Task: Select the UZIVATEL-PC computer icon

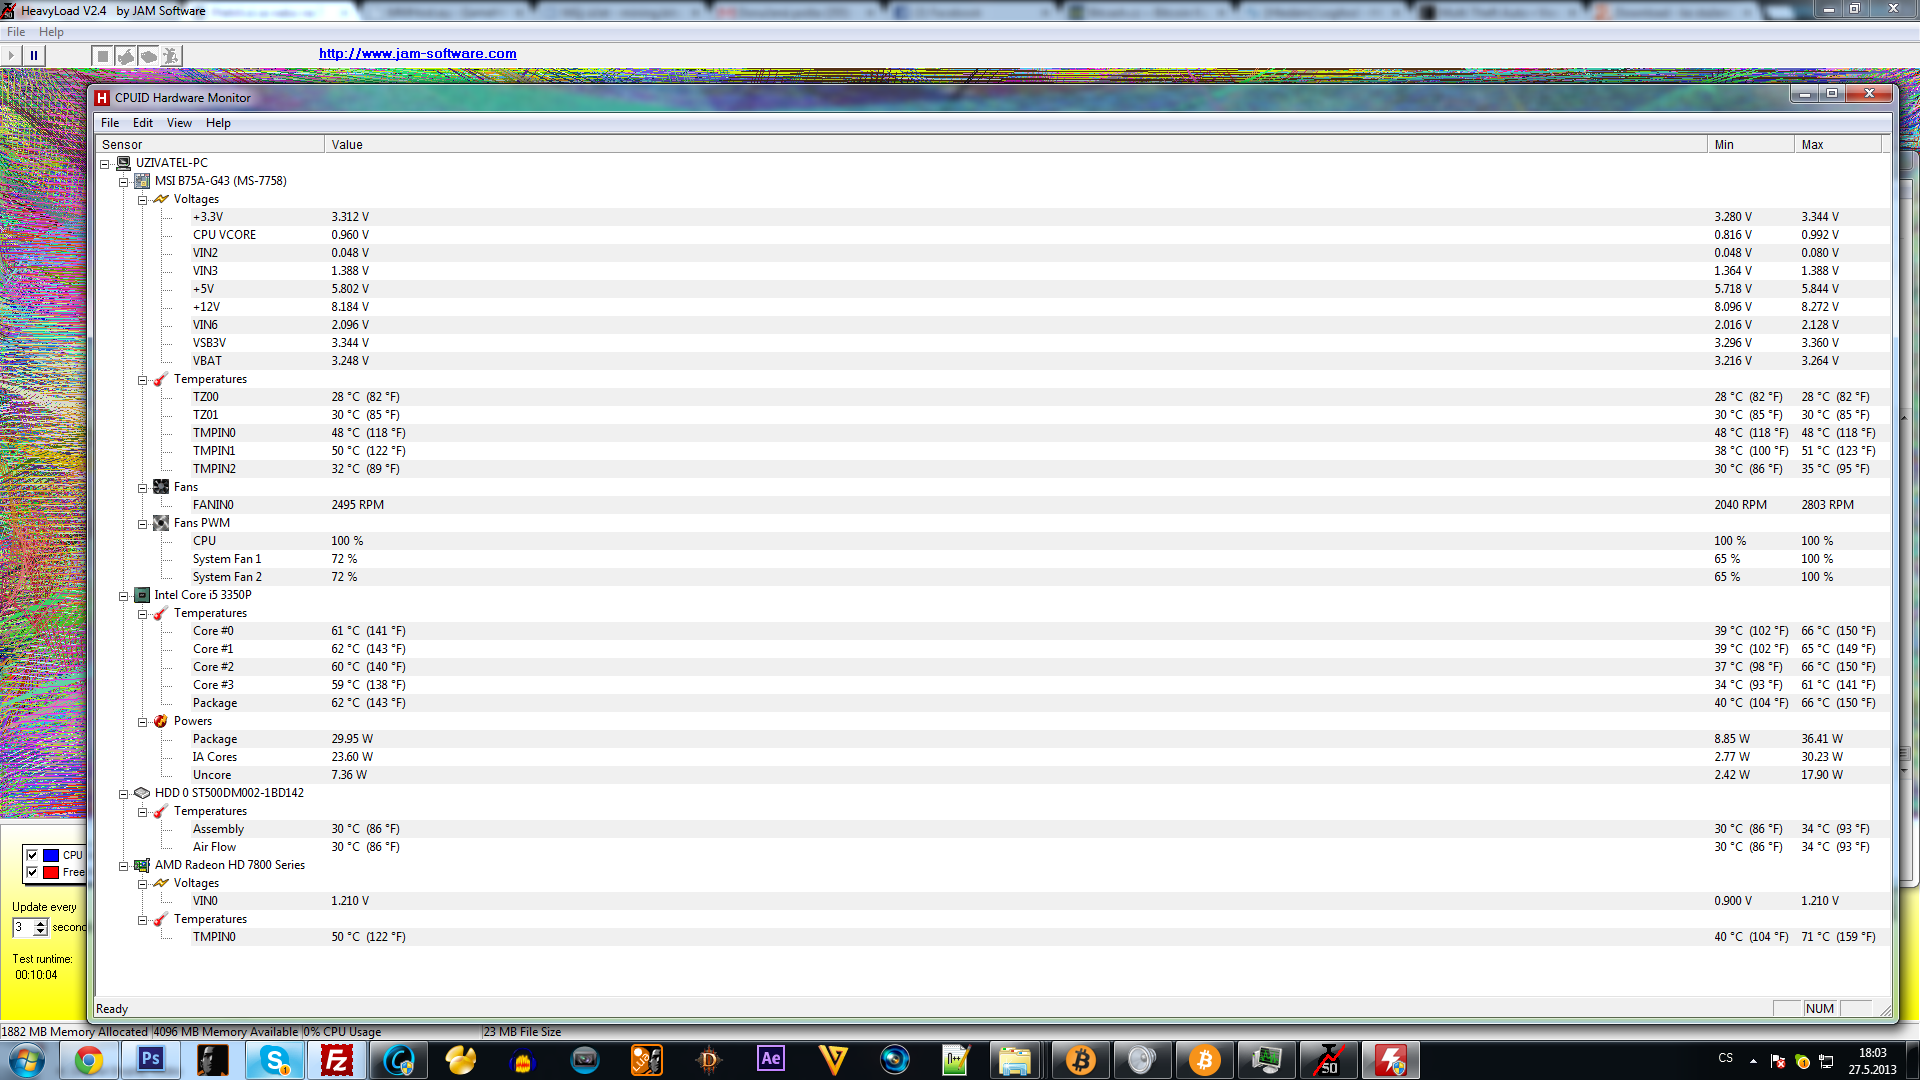Action: [123, 163]
